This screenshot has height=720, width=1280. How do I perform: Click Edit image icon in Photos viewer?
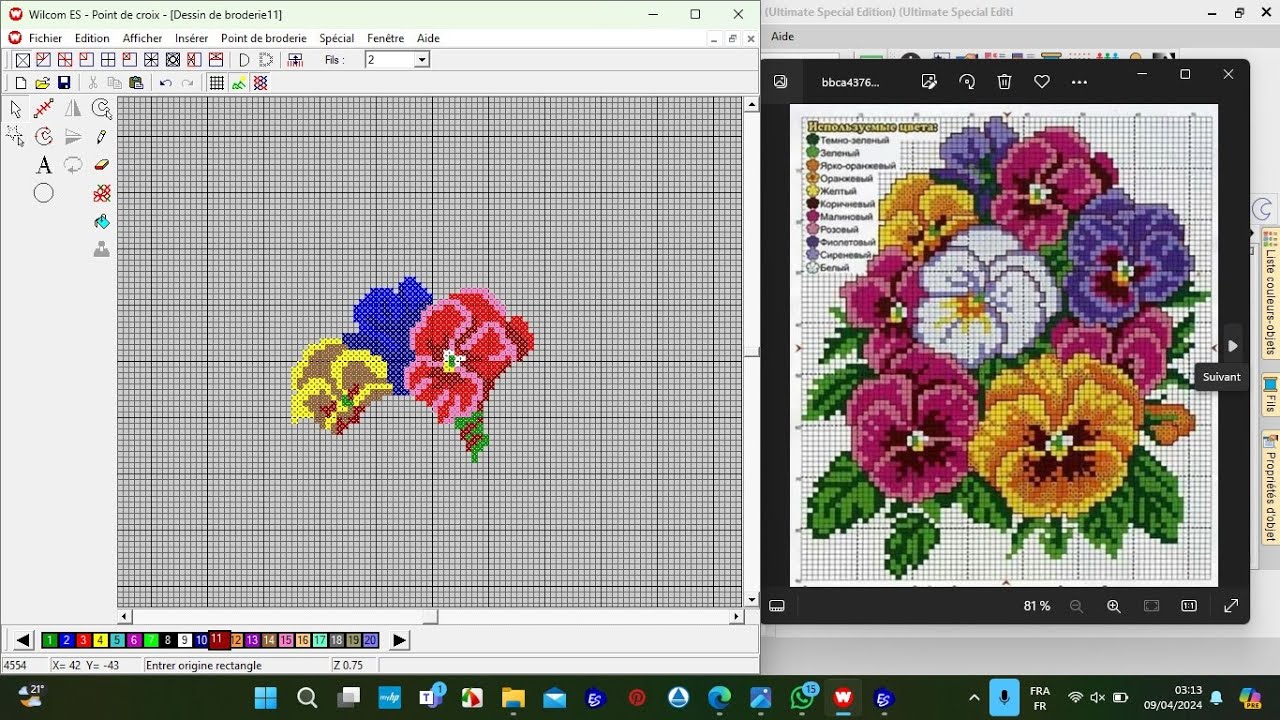click(x=929, y=82)
